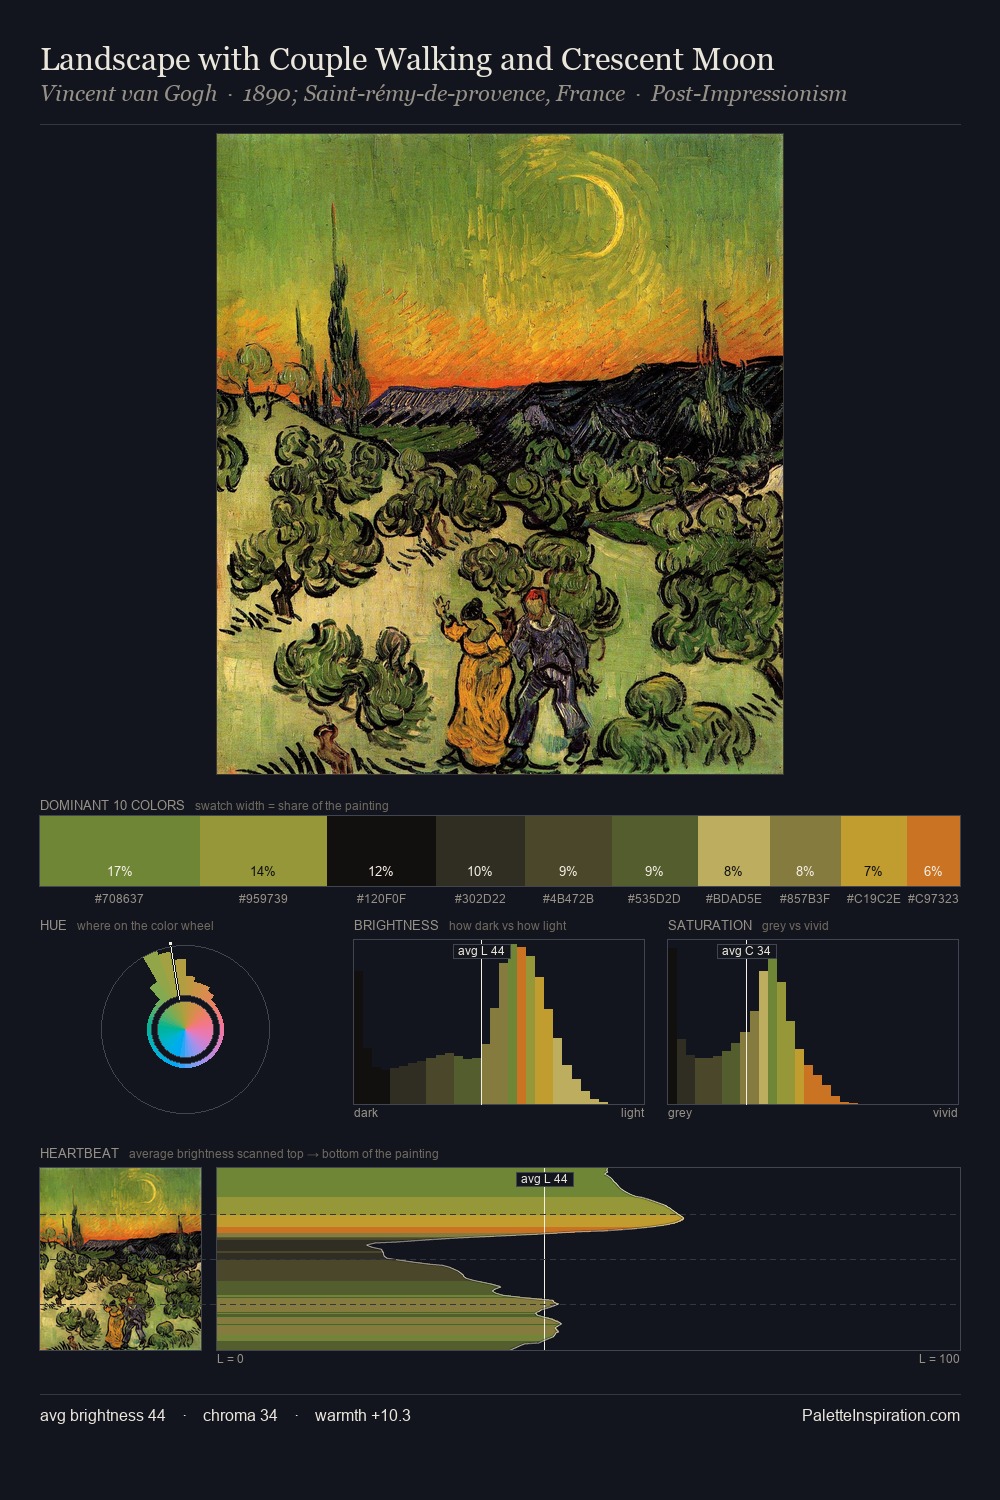Click the 'avg L 44' label in Brightness
The height and width of the screenshot is (1500, 1000).
click(481, 951)
